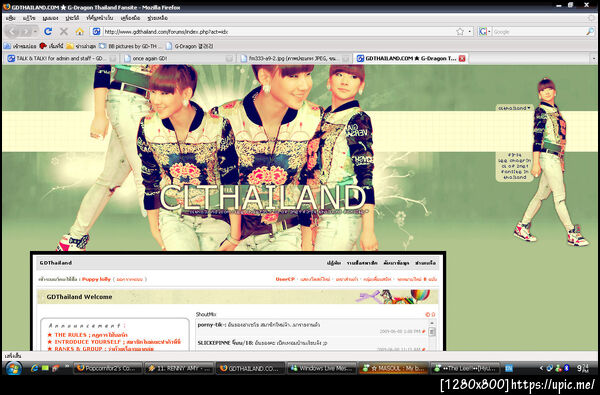Open the third Firefox menu bar item
The height and width of the screenshot is (395, 600).
click(x=50, y=18)
